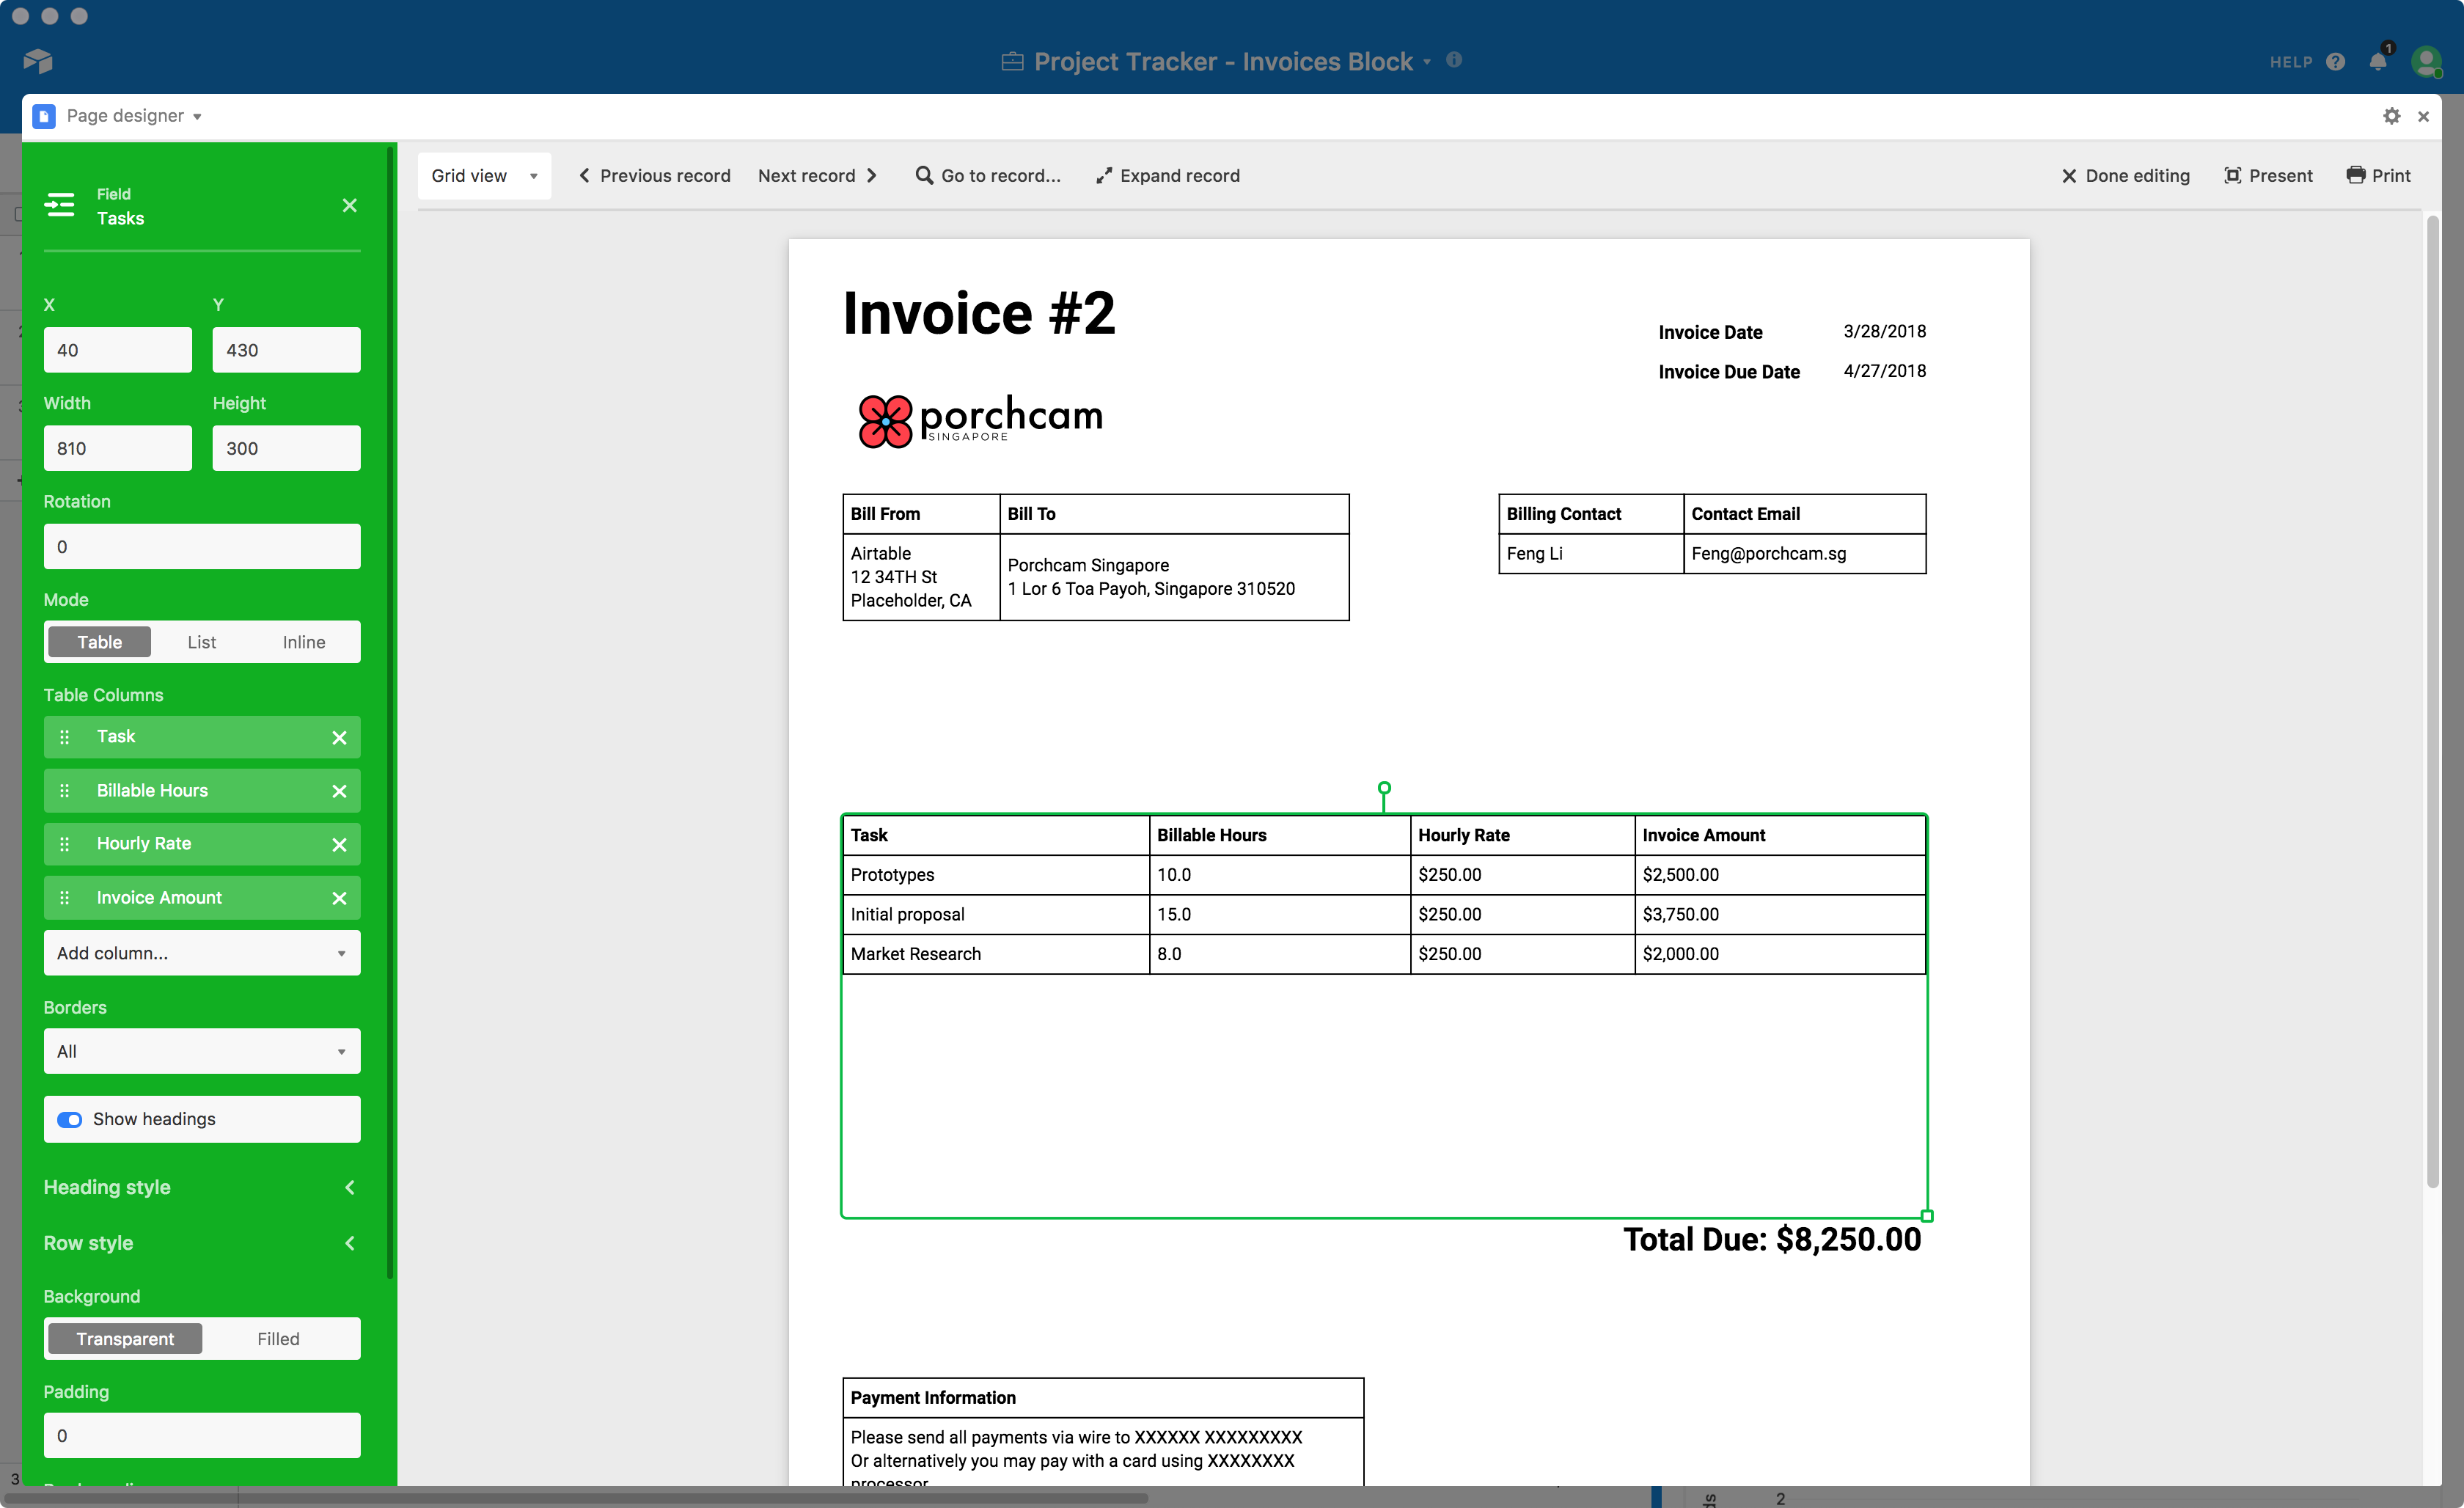Remove the Task column
Image resolution: width=2464 pixels, height=1508 pixels.
point(338,736)
